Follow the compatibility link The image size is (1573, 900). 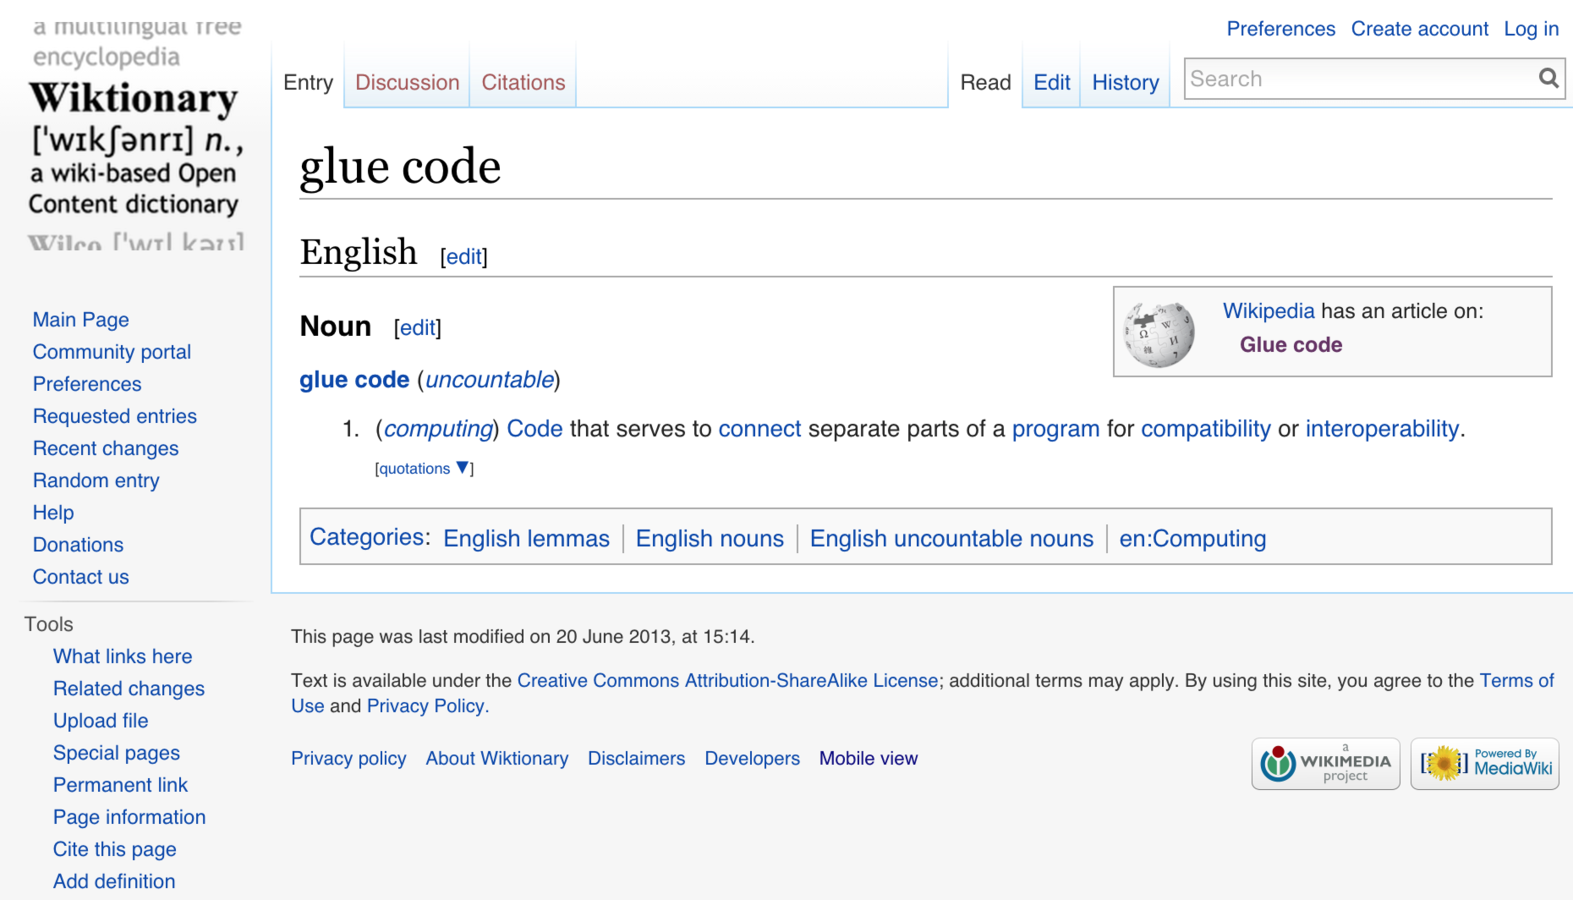1205,429
